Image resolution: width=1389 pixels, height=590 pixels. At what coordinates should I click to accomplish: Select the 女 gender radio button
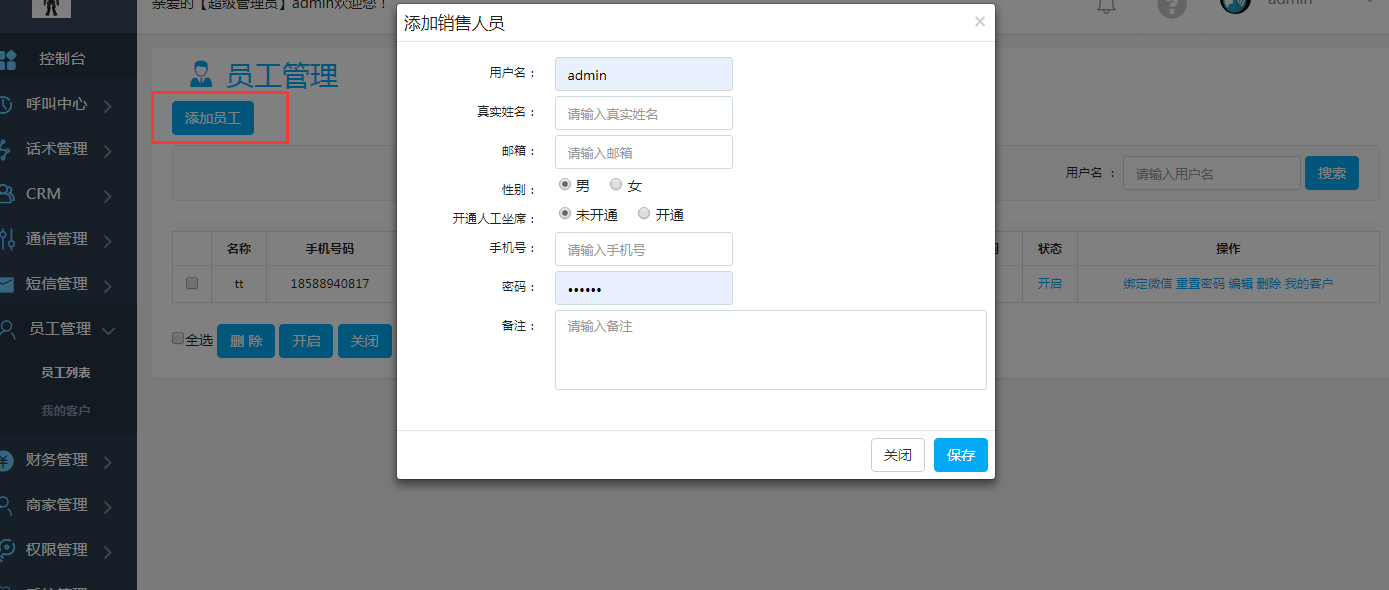coord(616,185)
